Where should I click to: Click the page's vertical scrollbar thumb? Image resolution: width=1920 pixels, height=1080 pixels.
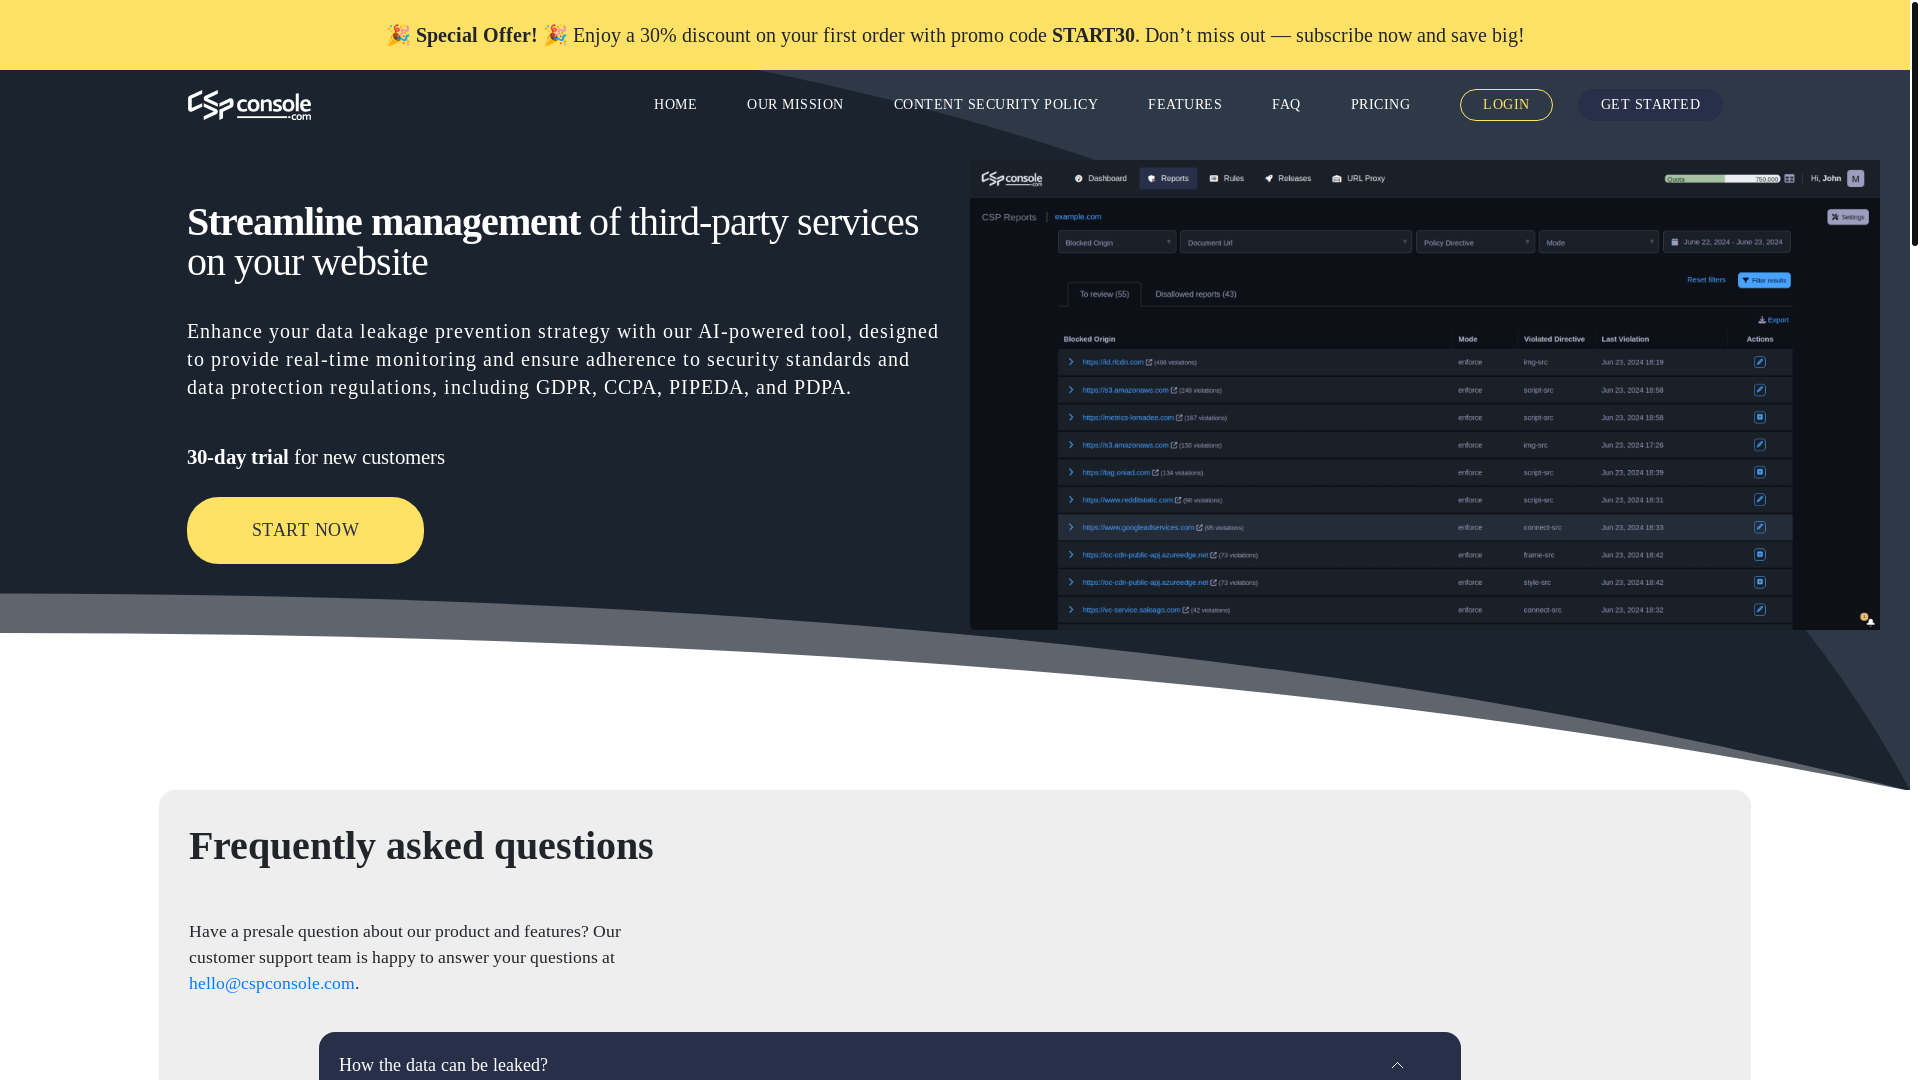click(x=1915, y=123)
